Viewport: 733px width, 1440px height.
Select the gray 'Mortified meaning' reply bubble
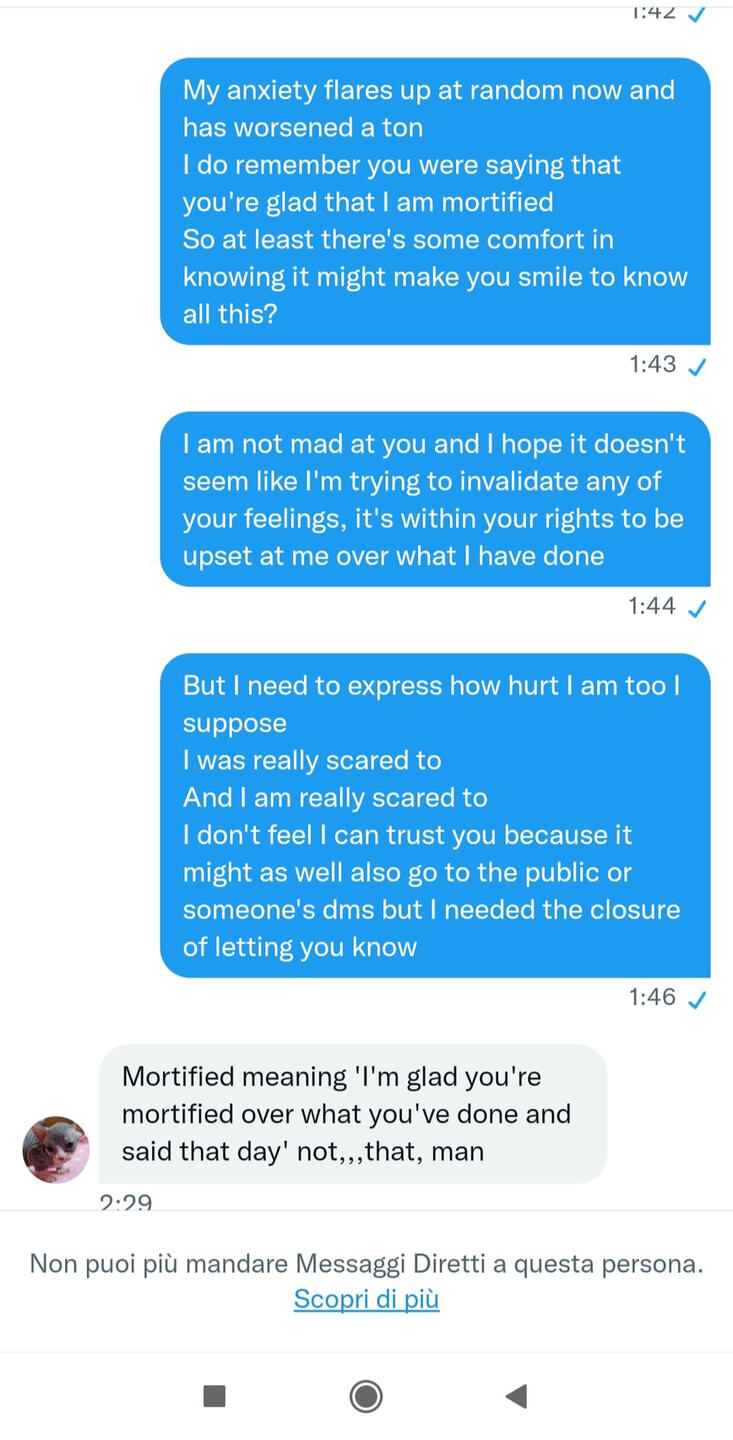(353, 1114)
